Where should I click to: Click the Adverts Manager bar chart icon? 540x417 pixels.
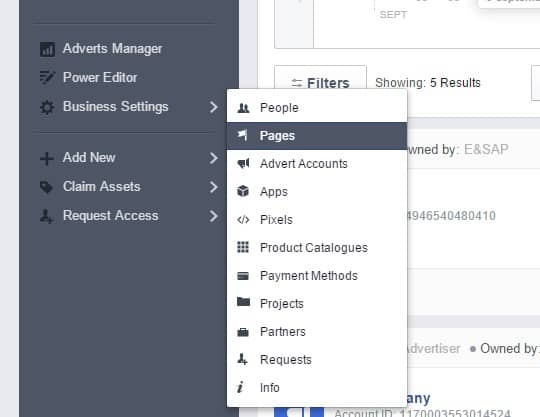47,49
